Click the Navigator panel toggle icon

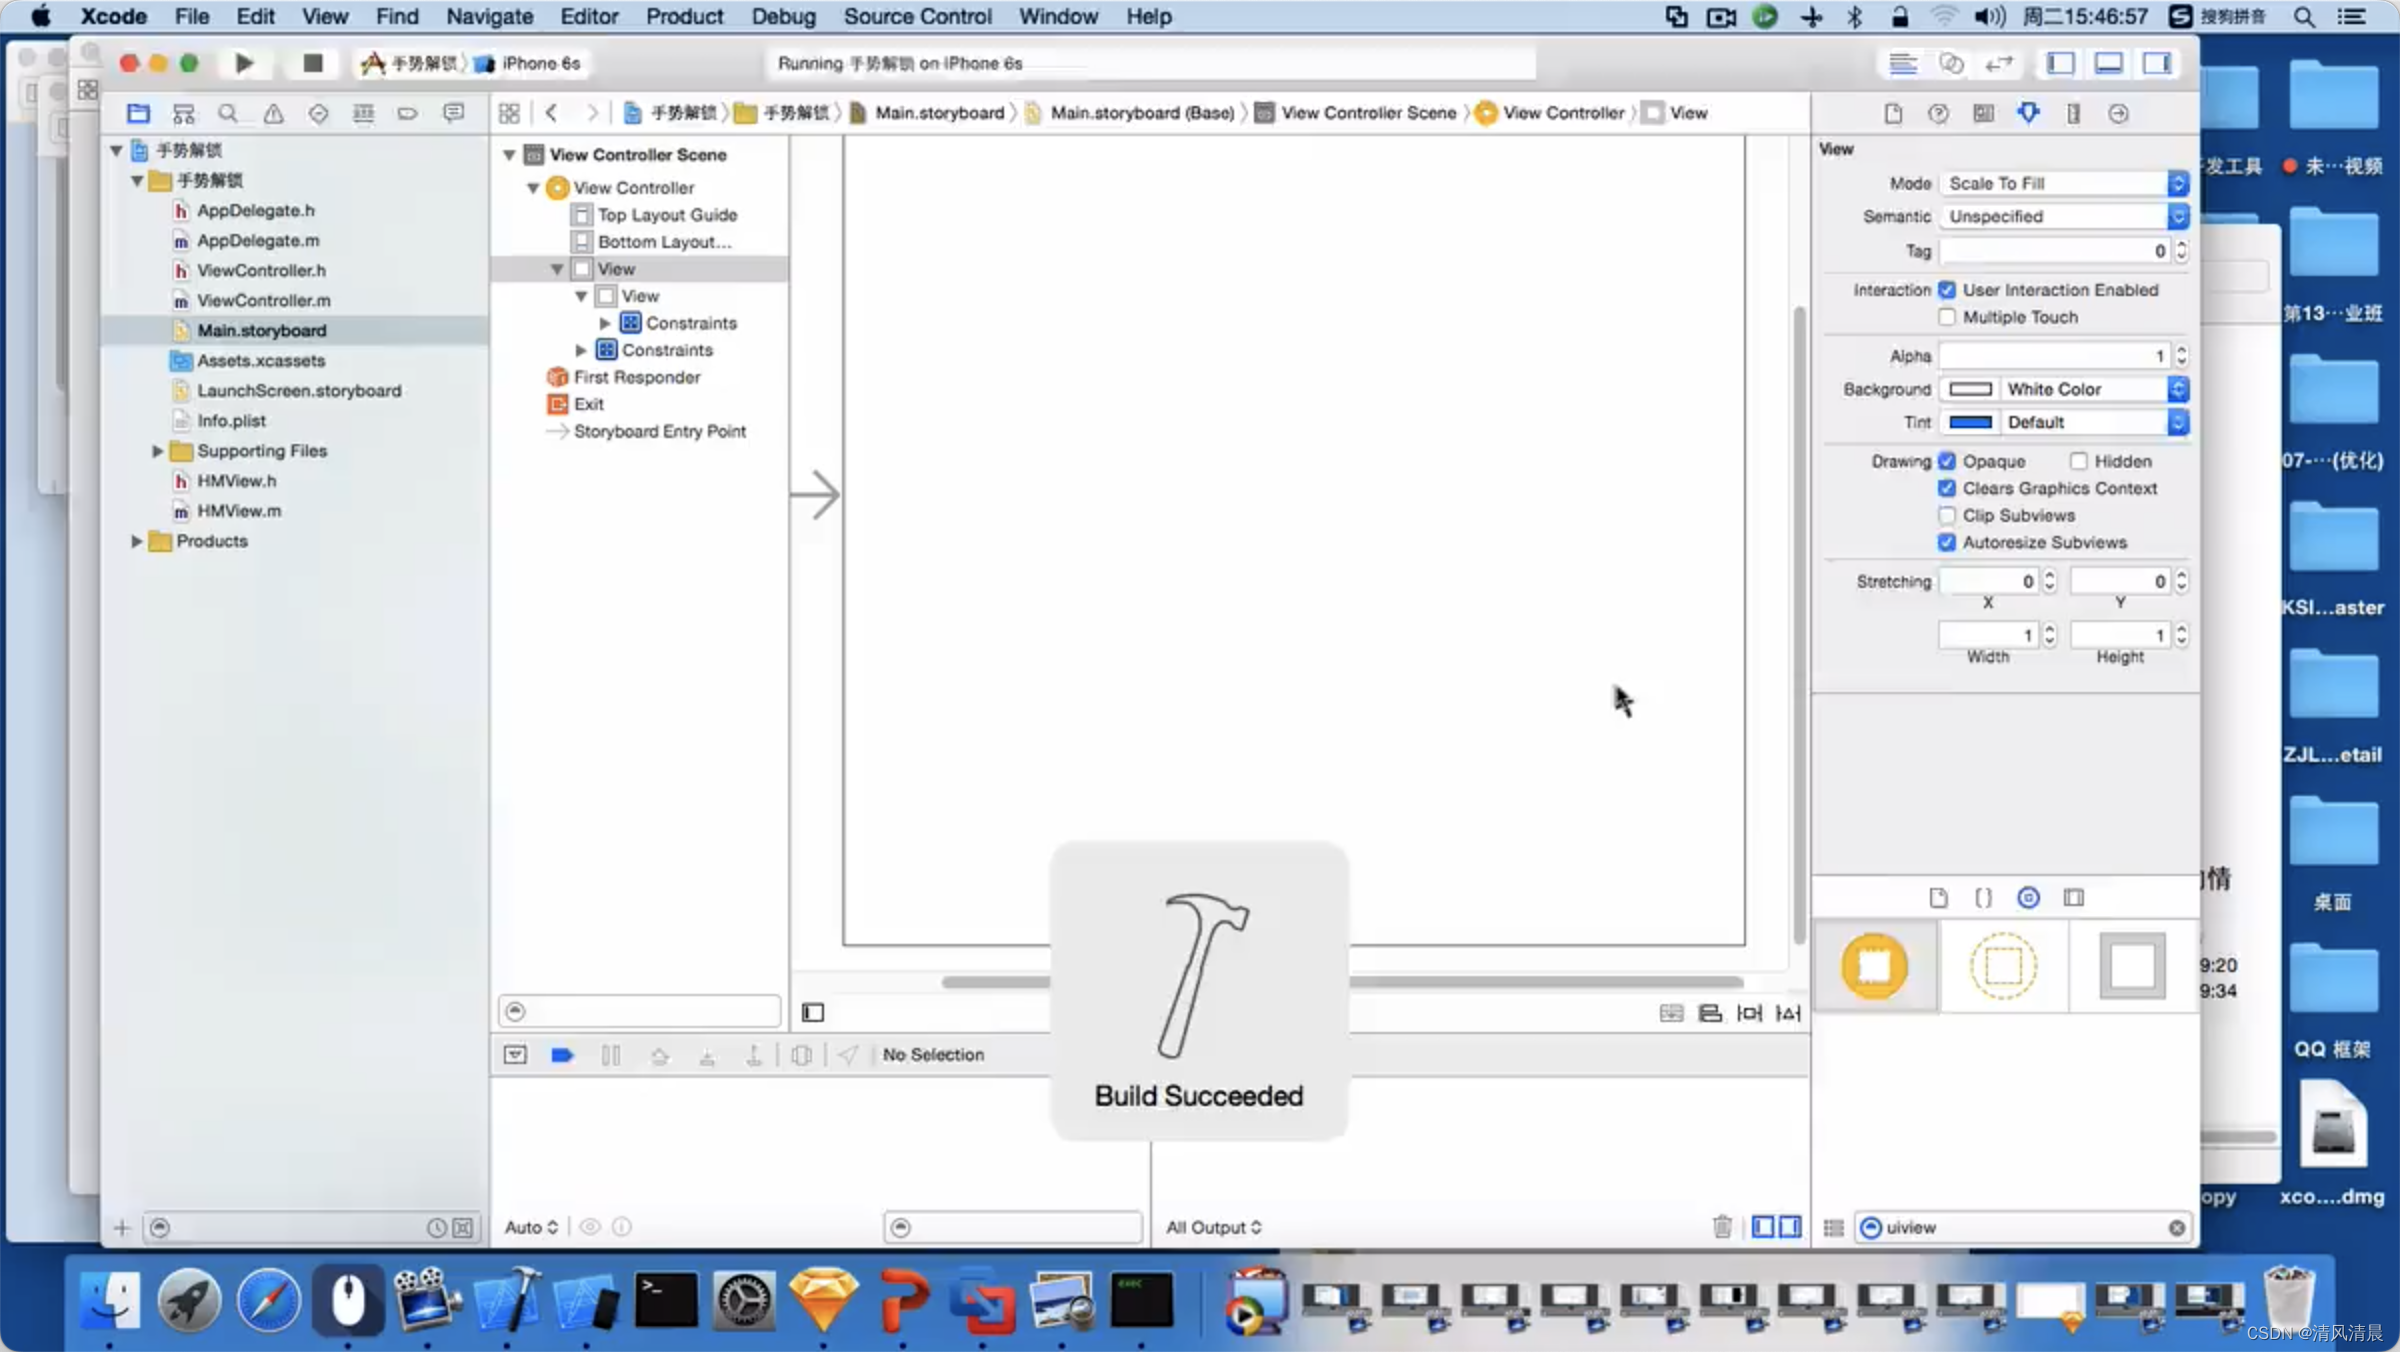(2060, 63)
